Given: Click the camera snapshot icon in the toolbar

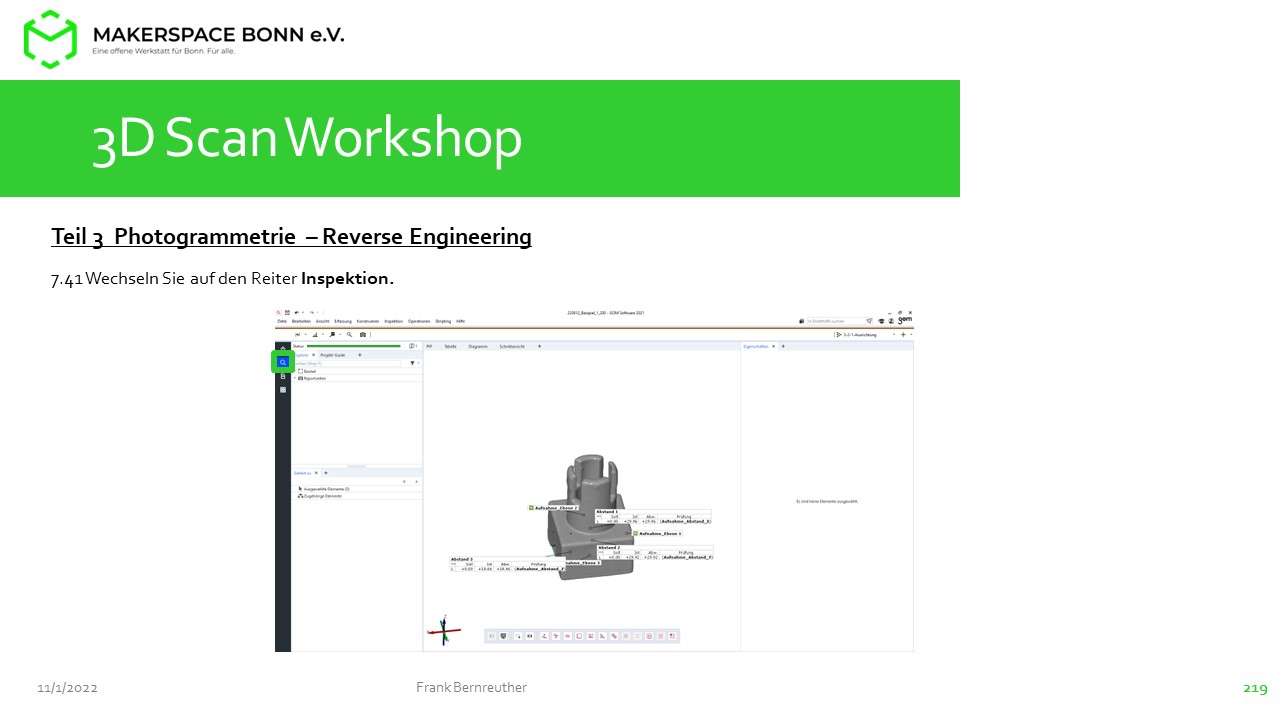Looking at the screenshot, I should coord(362,335).
